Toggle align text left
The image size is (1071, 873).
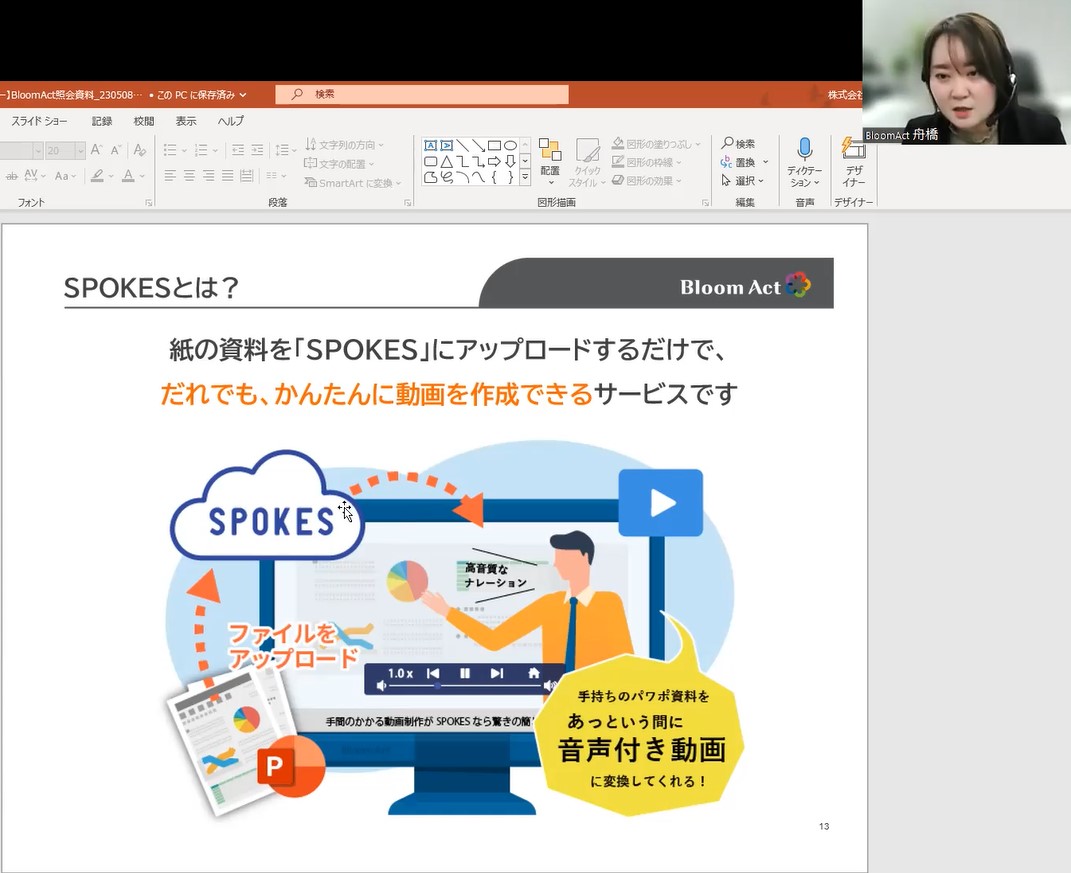click(170, 176)
